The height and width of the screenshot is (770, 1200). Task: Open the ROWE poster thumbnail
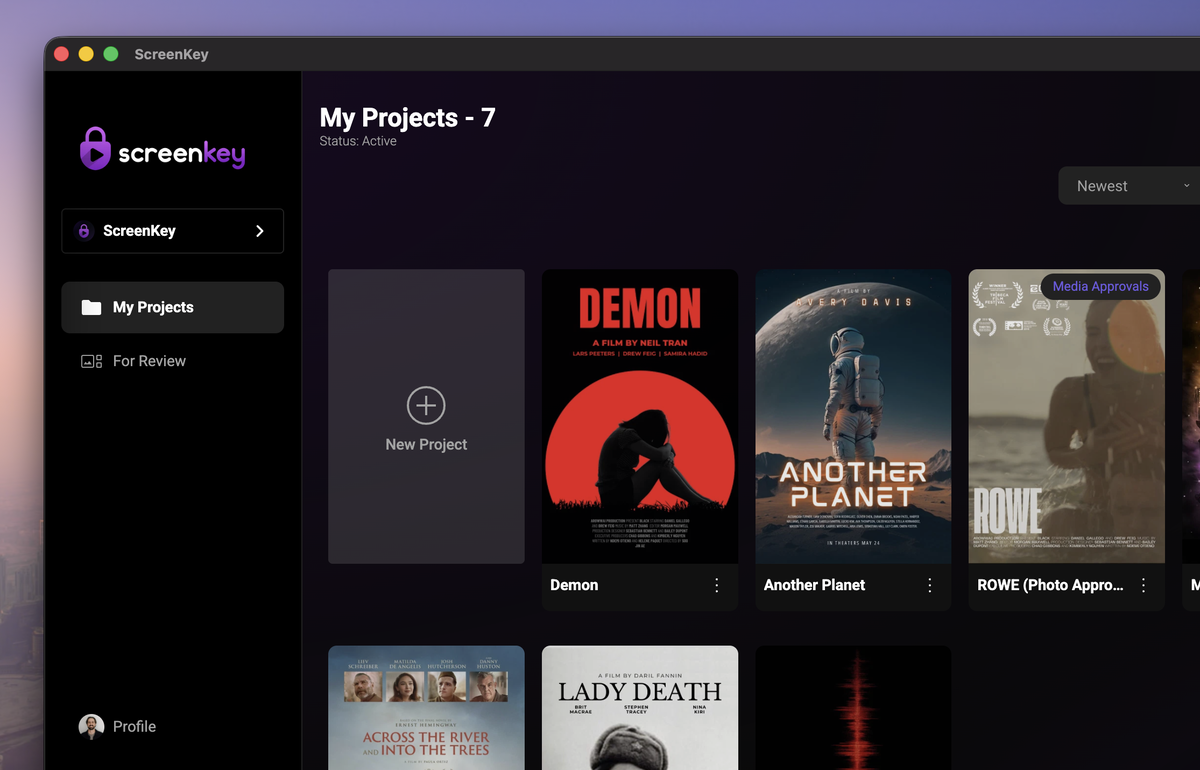click(x=1067, y=416)
